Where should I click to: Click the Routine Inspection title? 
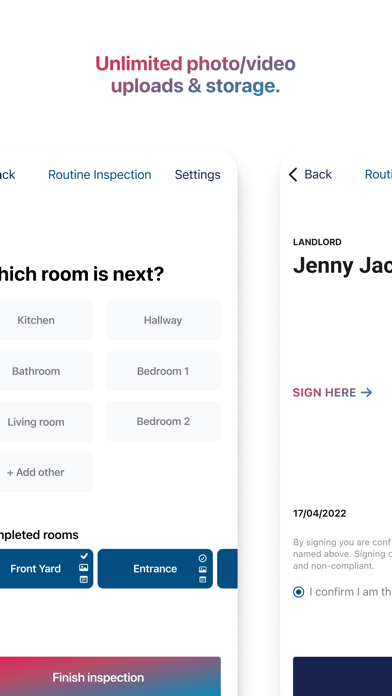(99, 175)
